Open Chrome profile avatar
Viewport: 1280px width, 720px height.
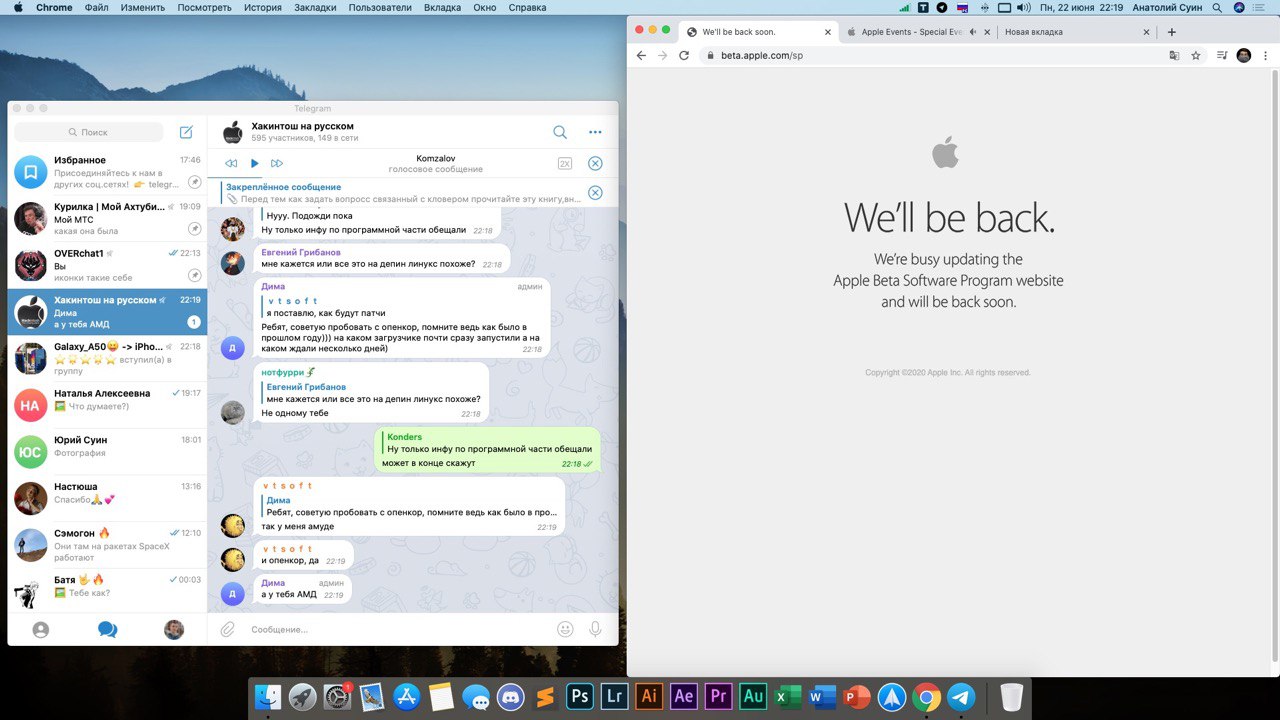tap(1244, 56)
